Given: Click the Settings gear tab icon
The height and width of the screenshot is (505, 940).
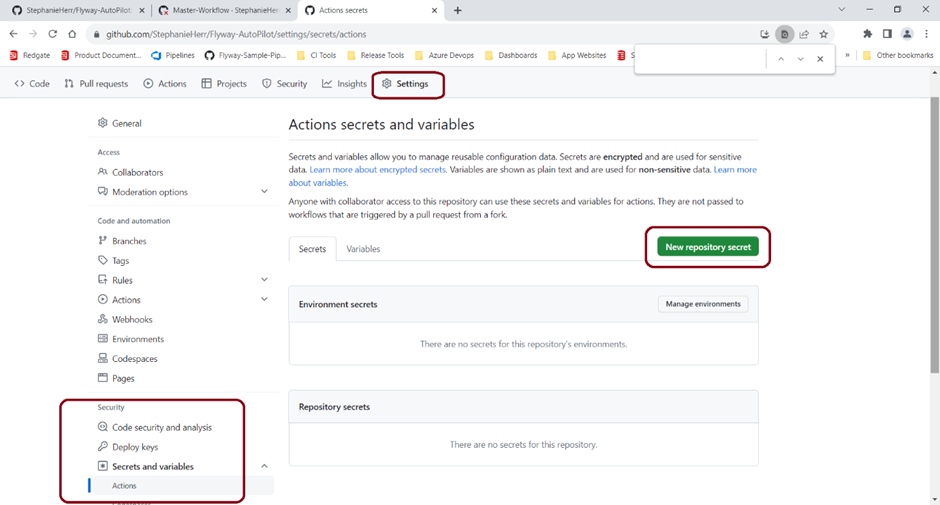Looking at the screenshot, I should point(387,84).
